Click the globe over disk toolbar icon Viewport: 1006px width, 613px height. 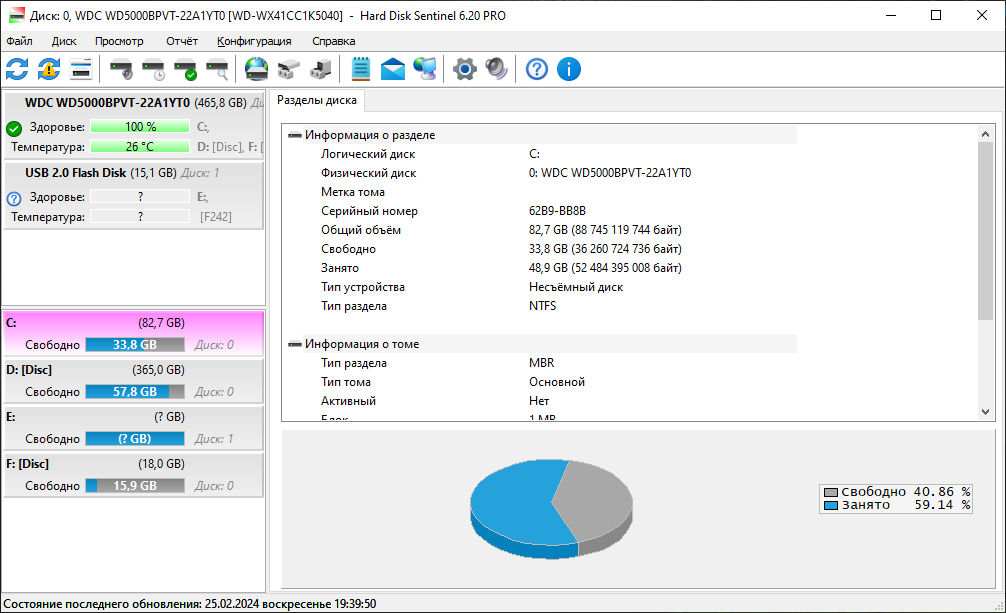257,69
